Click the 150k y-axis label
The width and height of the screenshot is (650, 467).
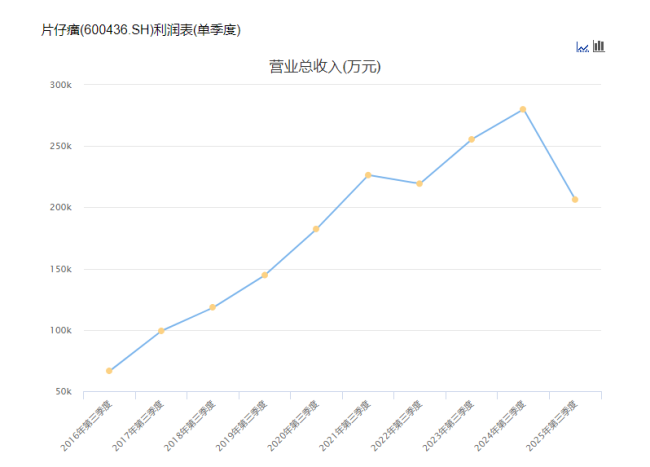pos(61,269)
